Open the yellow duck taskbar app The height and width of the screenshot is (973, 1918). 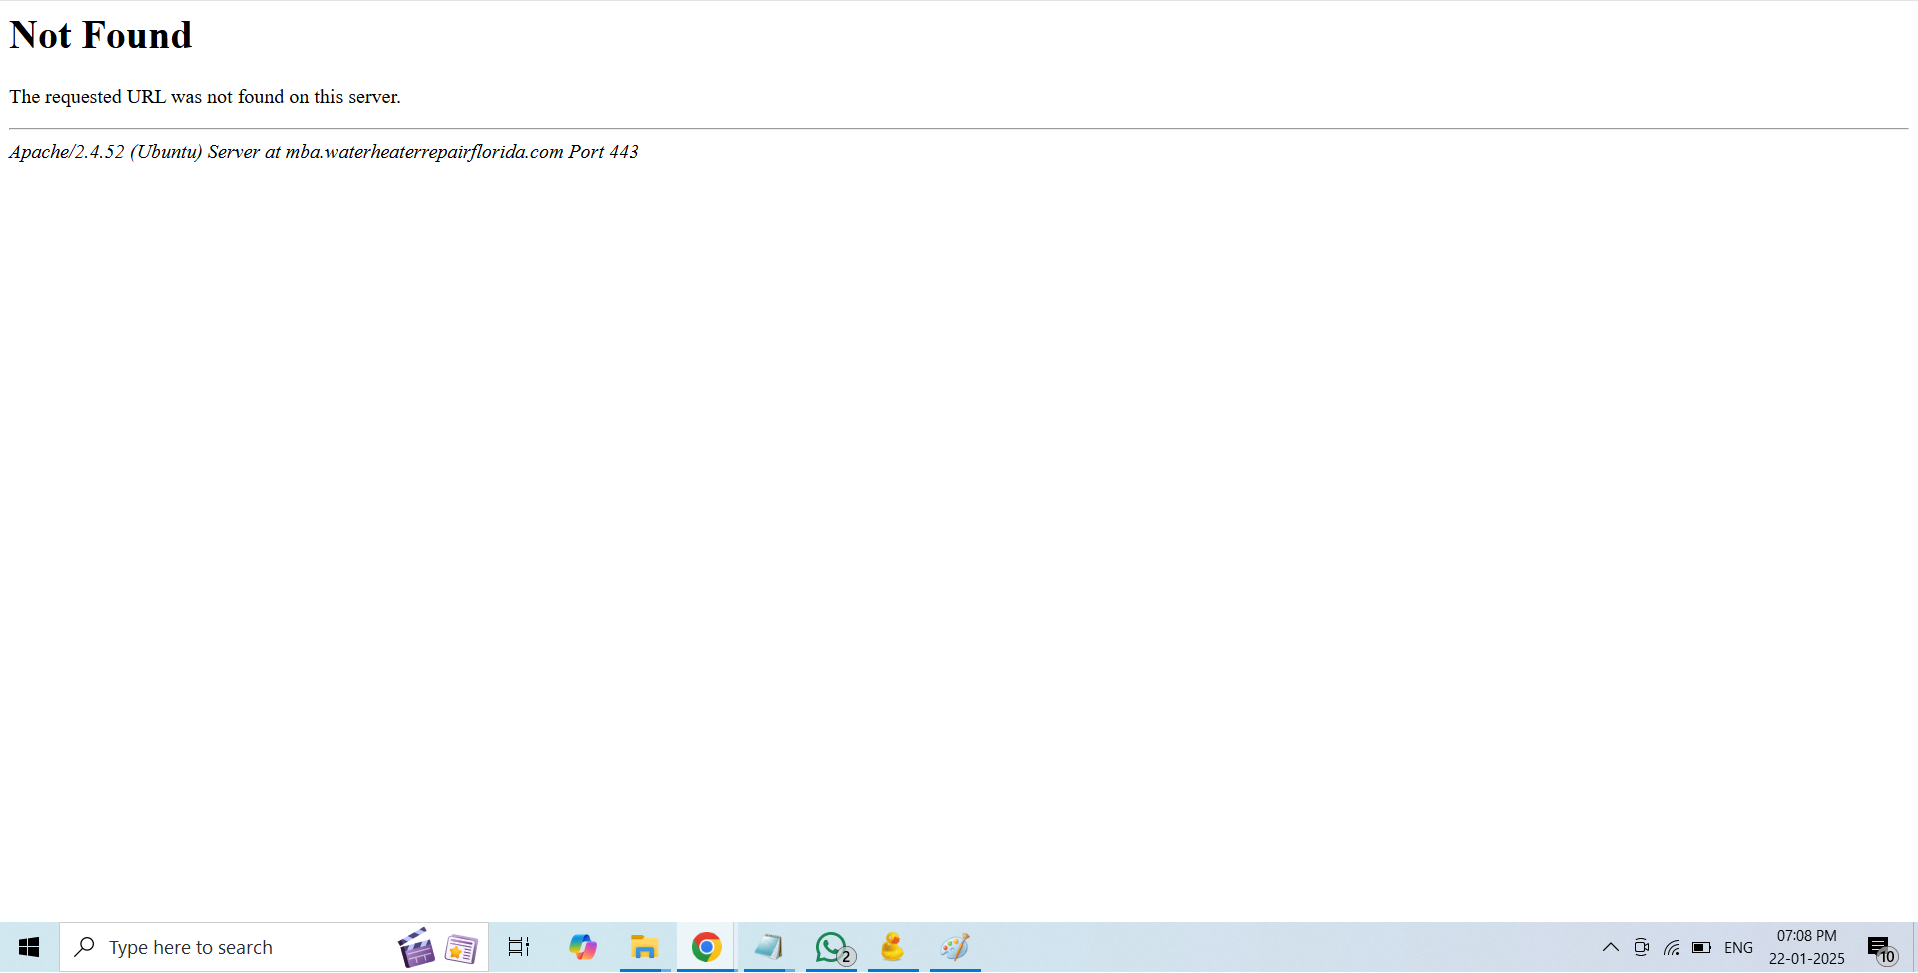tap(893, 947)
